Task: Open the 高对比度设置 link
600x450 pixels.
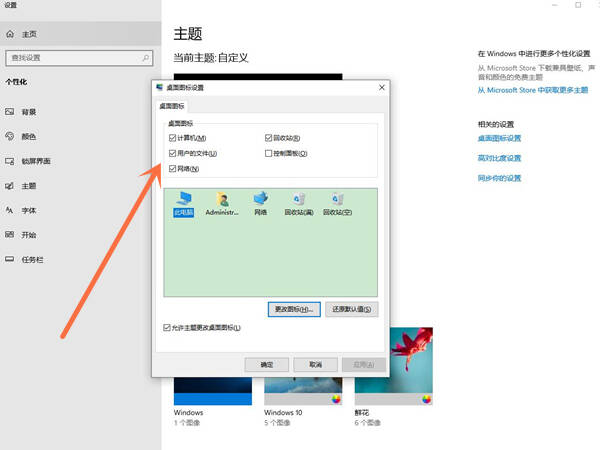Action: click(x=499, y=158)
